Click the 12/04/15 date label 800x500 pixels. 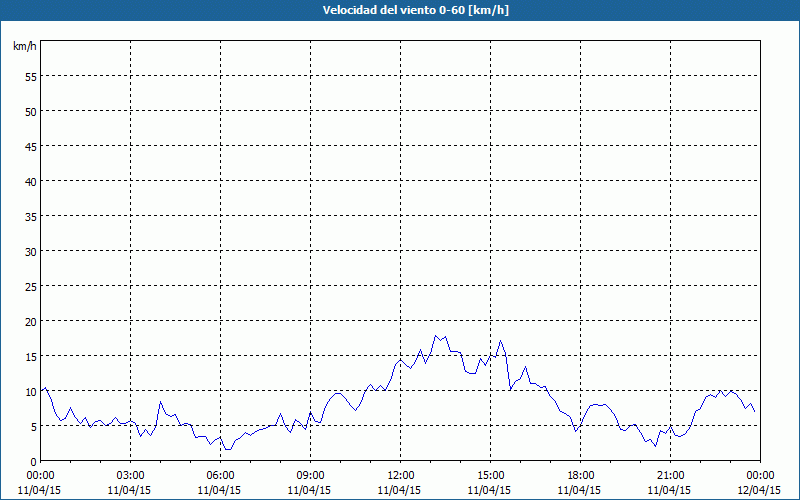759,490
